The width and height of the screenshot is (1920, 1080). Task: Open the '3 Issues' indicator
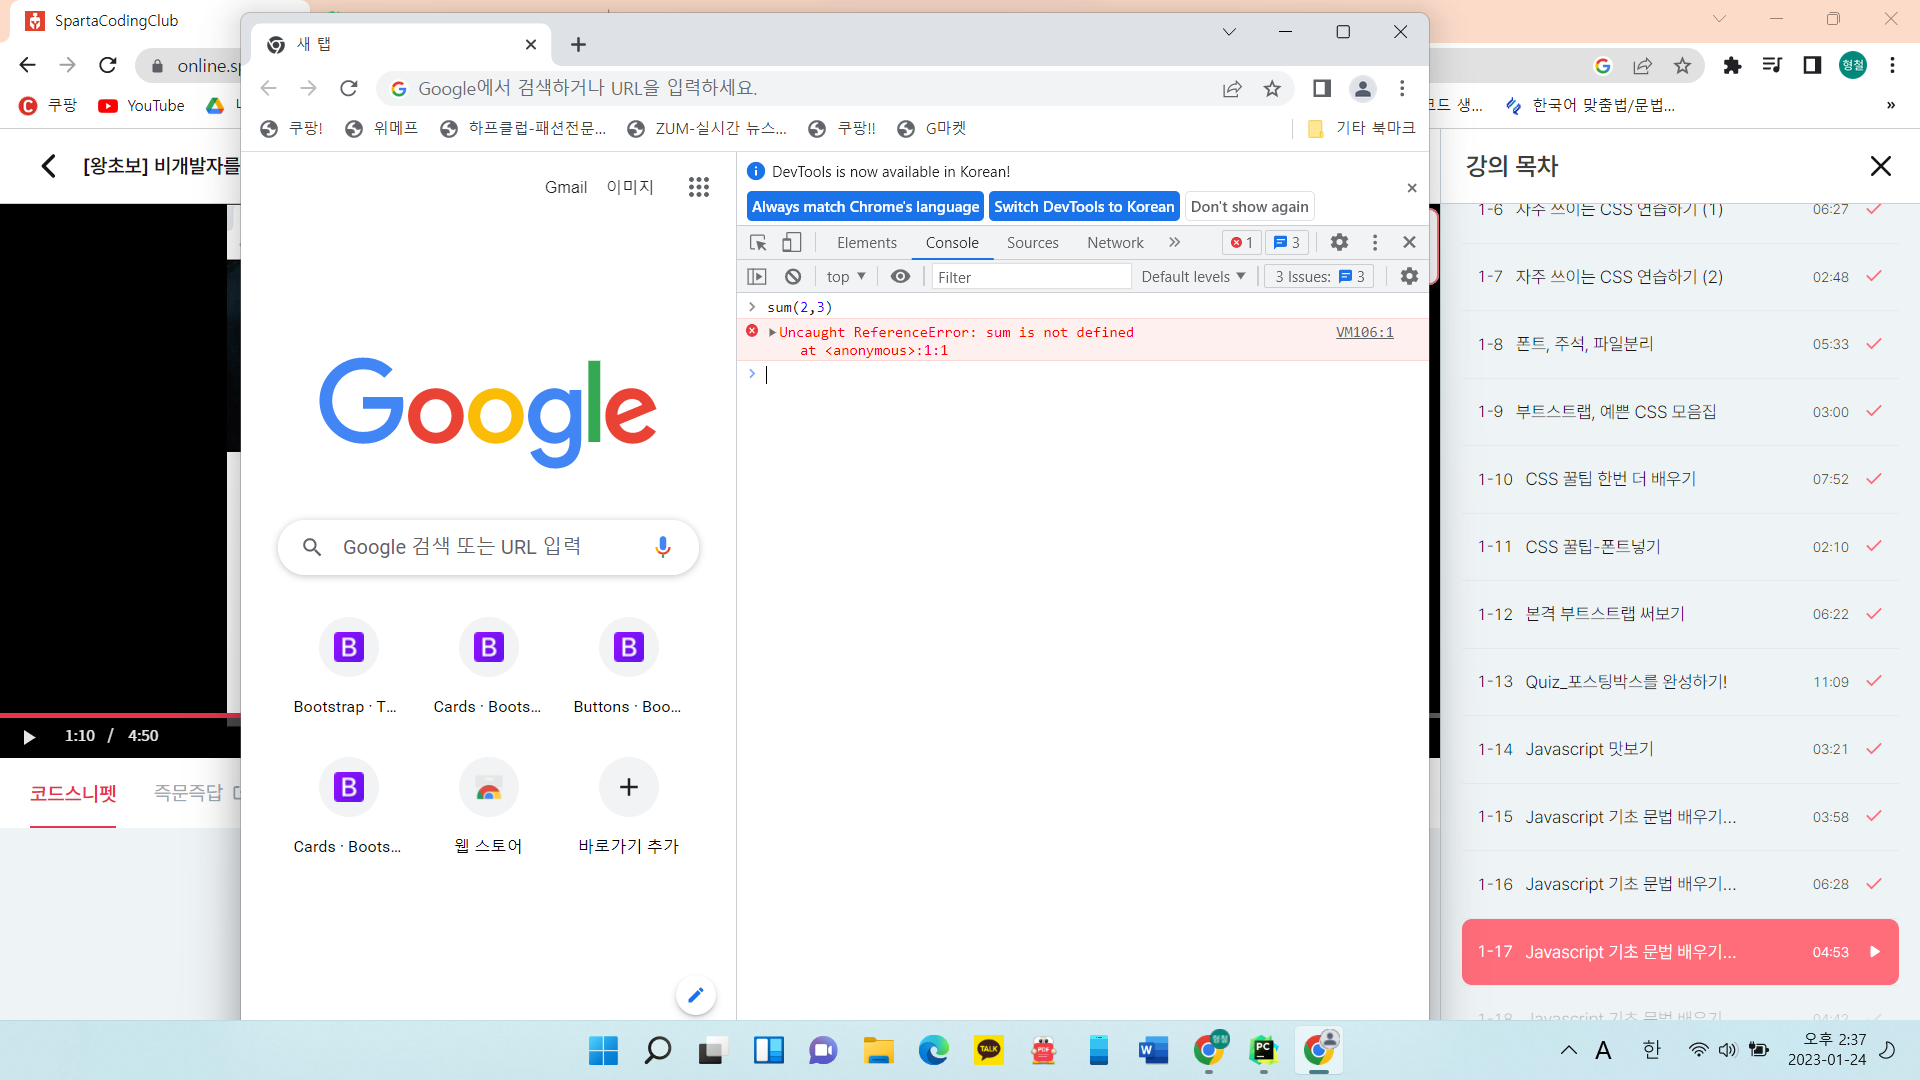coord(1319,277)
